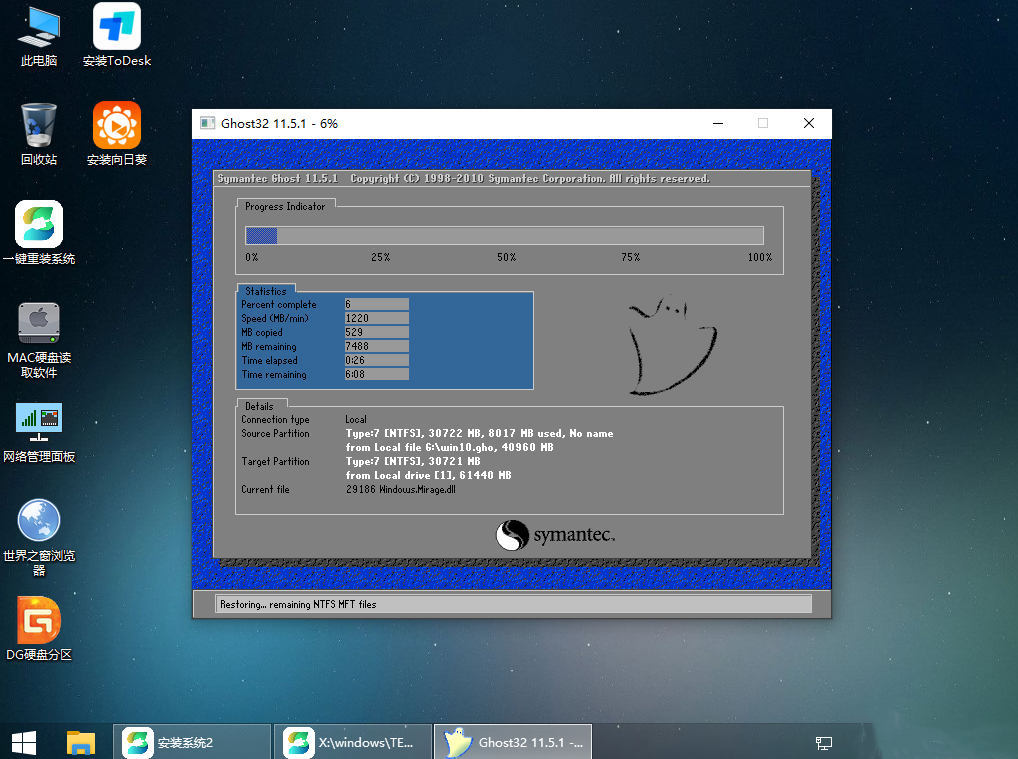This screenshot has height=759, width=1018.
Task: Launch the MAC硬盘读取软件 utility
Action: 39,325
